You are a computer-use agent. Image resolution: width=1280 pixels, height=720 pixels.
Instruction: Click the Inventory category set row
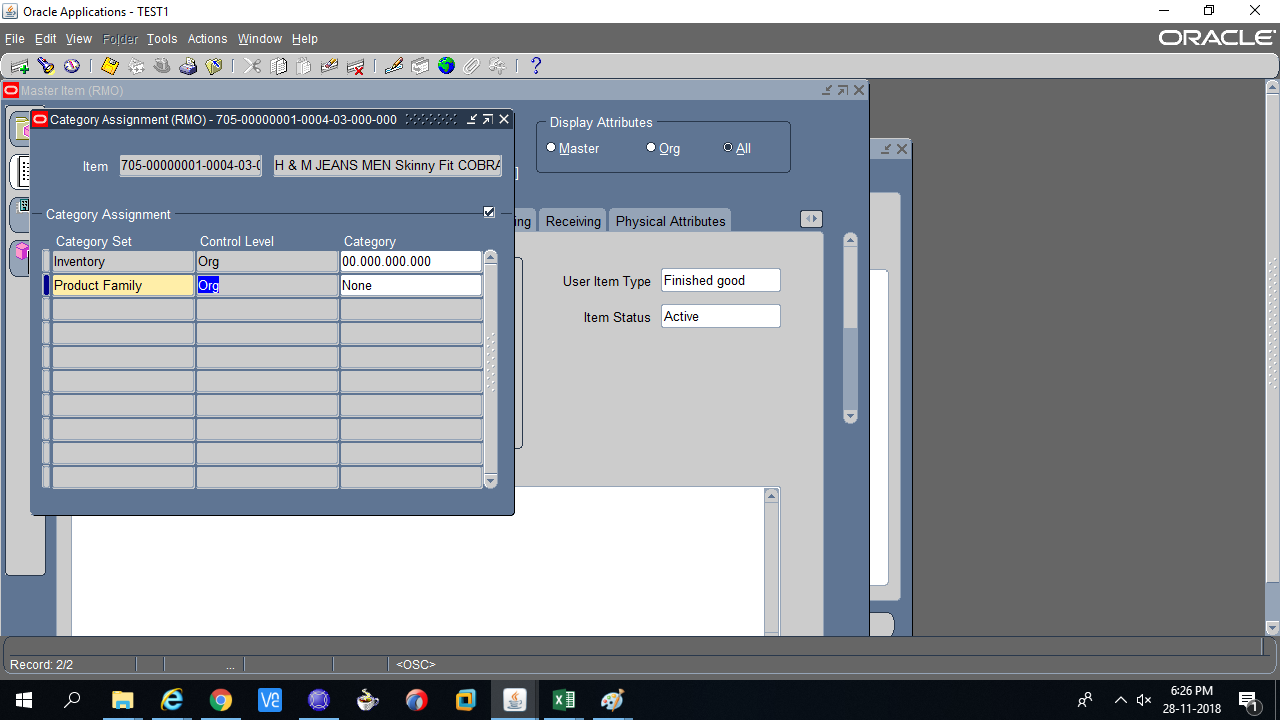pos(122,261)
